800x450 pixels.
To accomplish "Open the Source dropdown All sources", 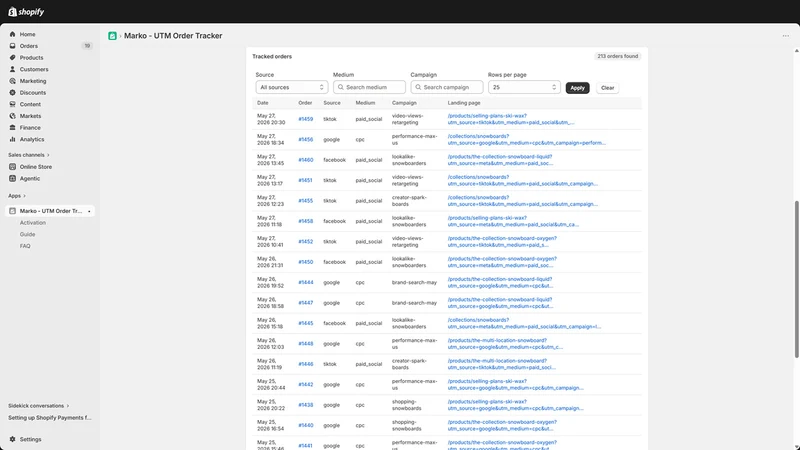I will point(292,87).
